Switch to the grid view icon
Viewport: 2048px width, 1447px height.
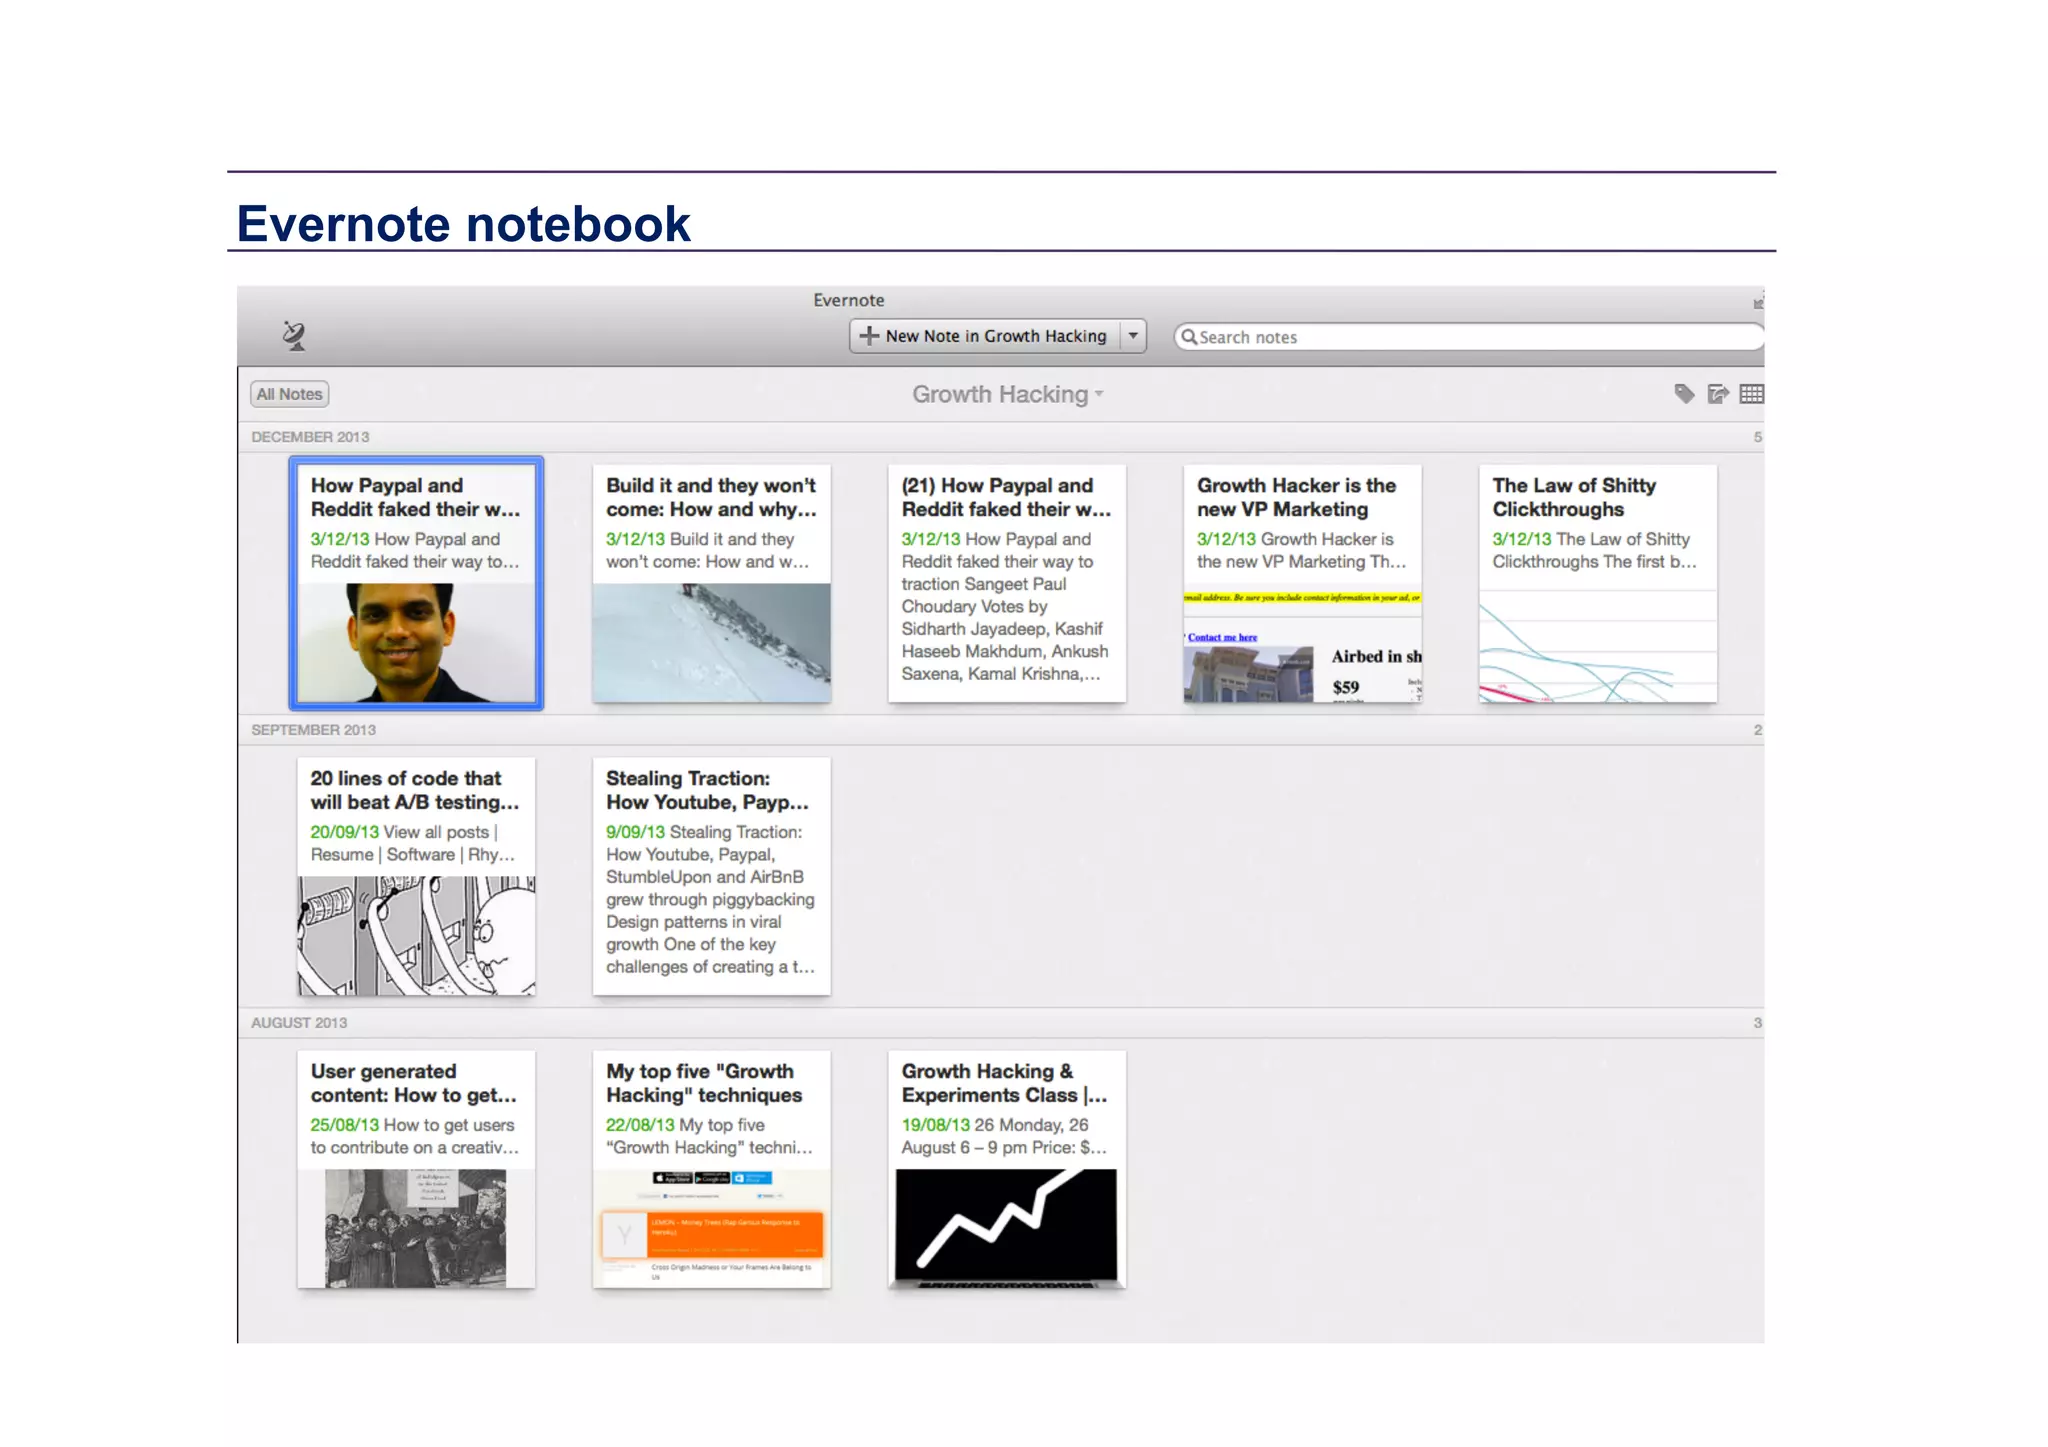[1751, 394]
